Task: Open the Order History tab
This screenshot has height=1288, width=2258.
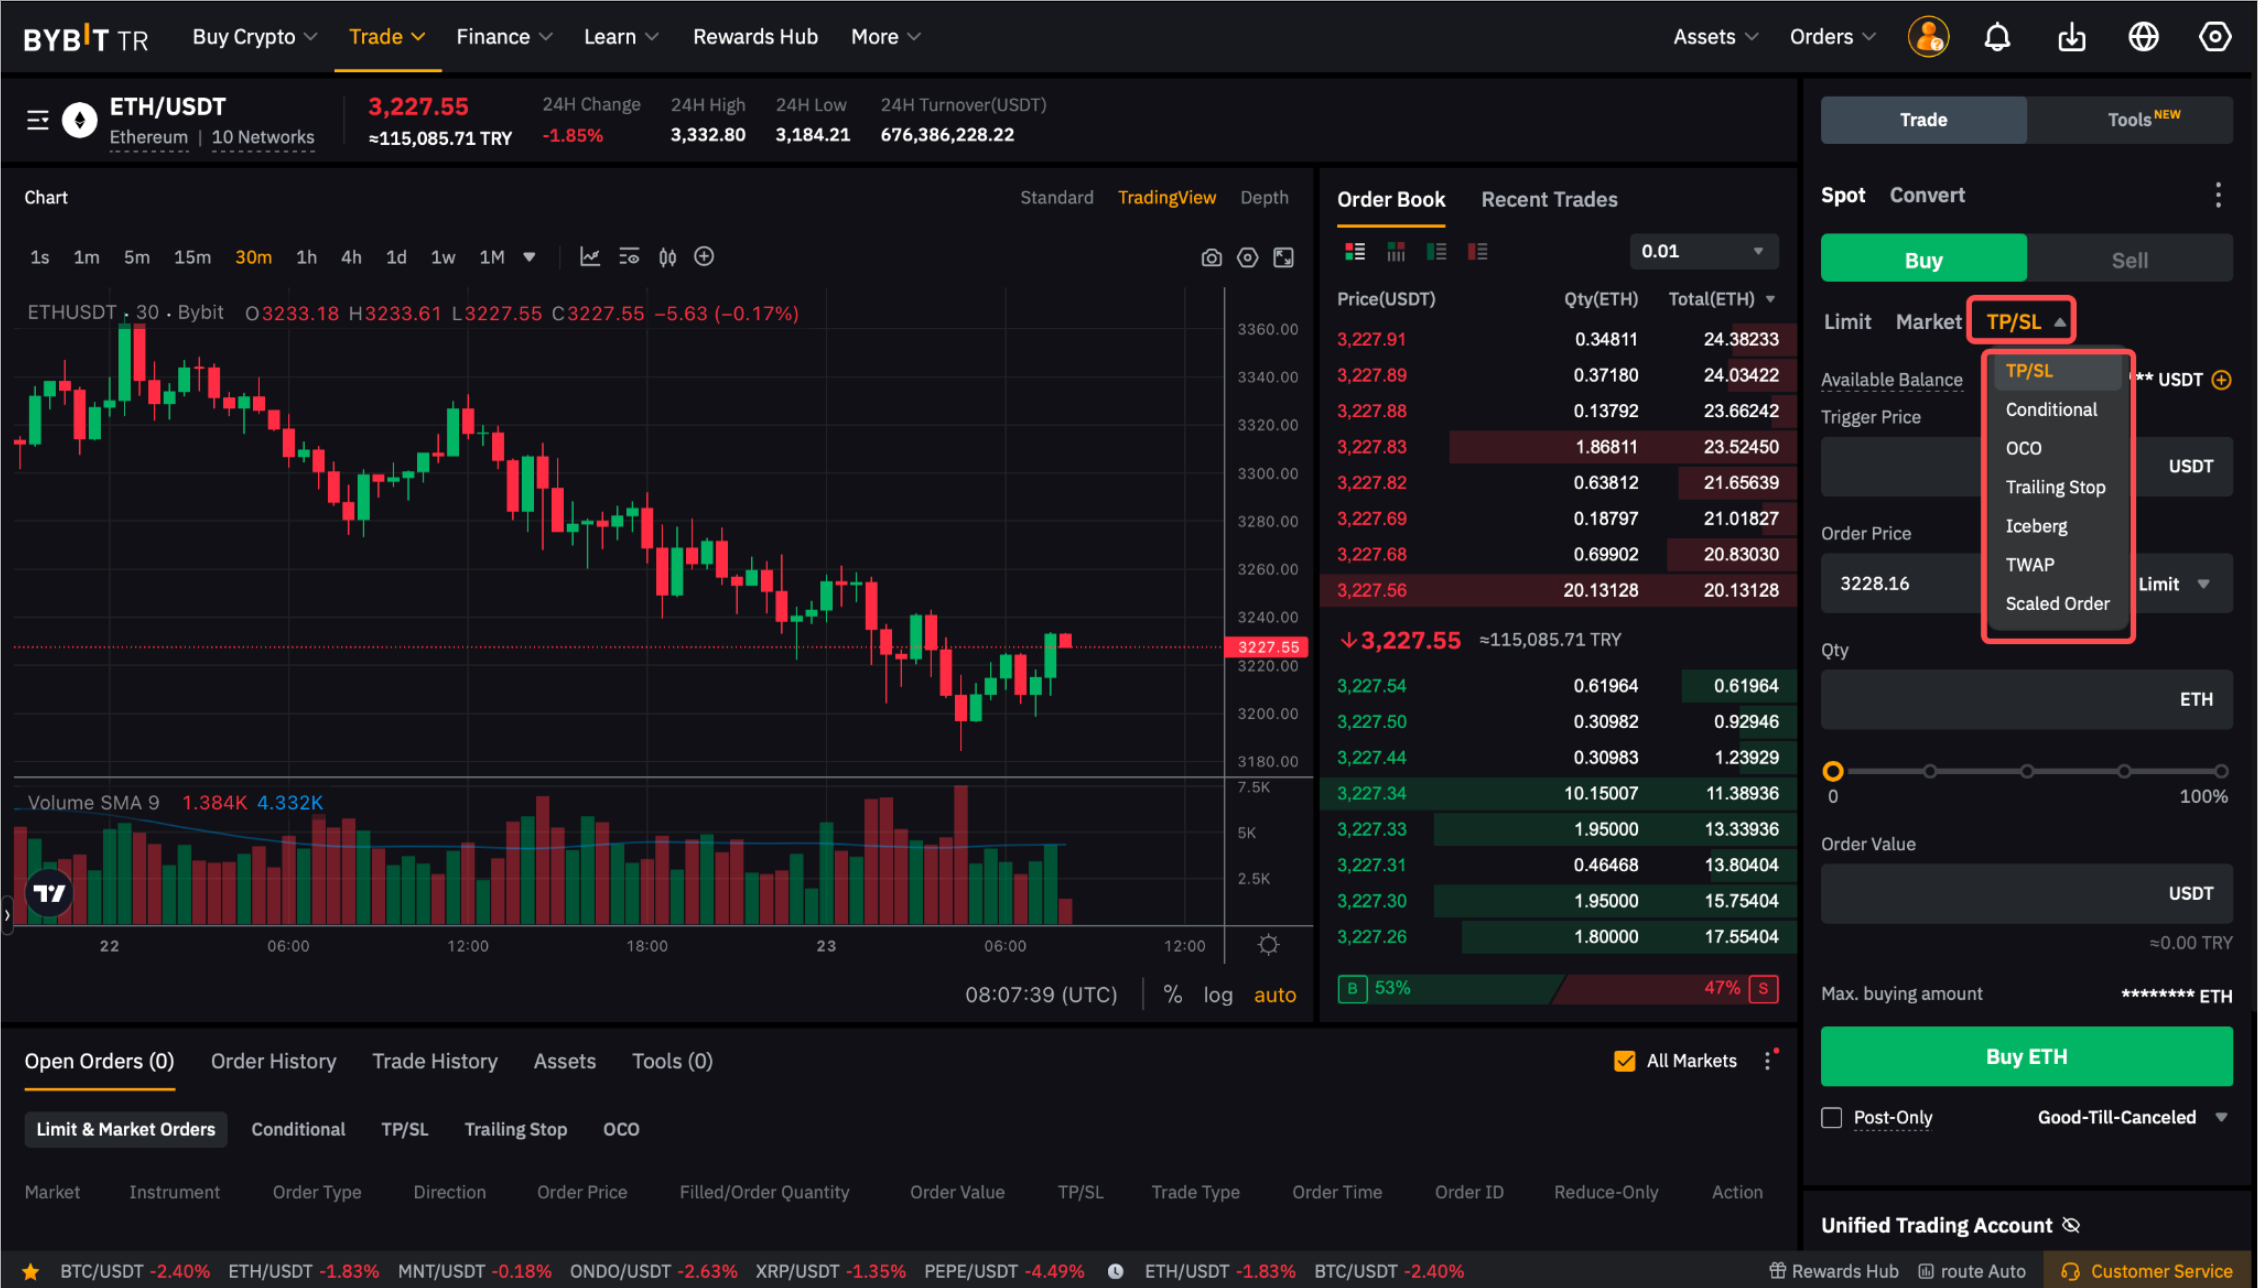Action: 273,1061
